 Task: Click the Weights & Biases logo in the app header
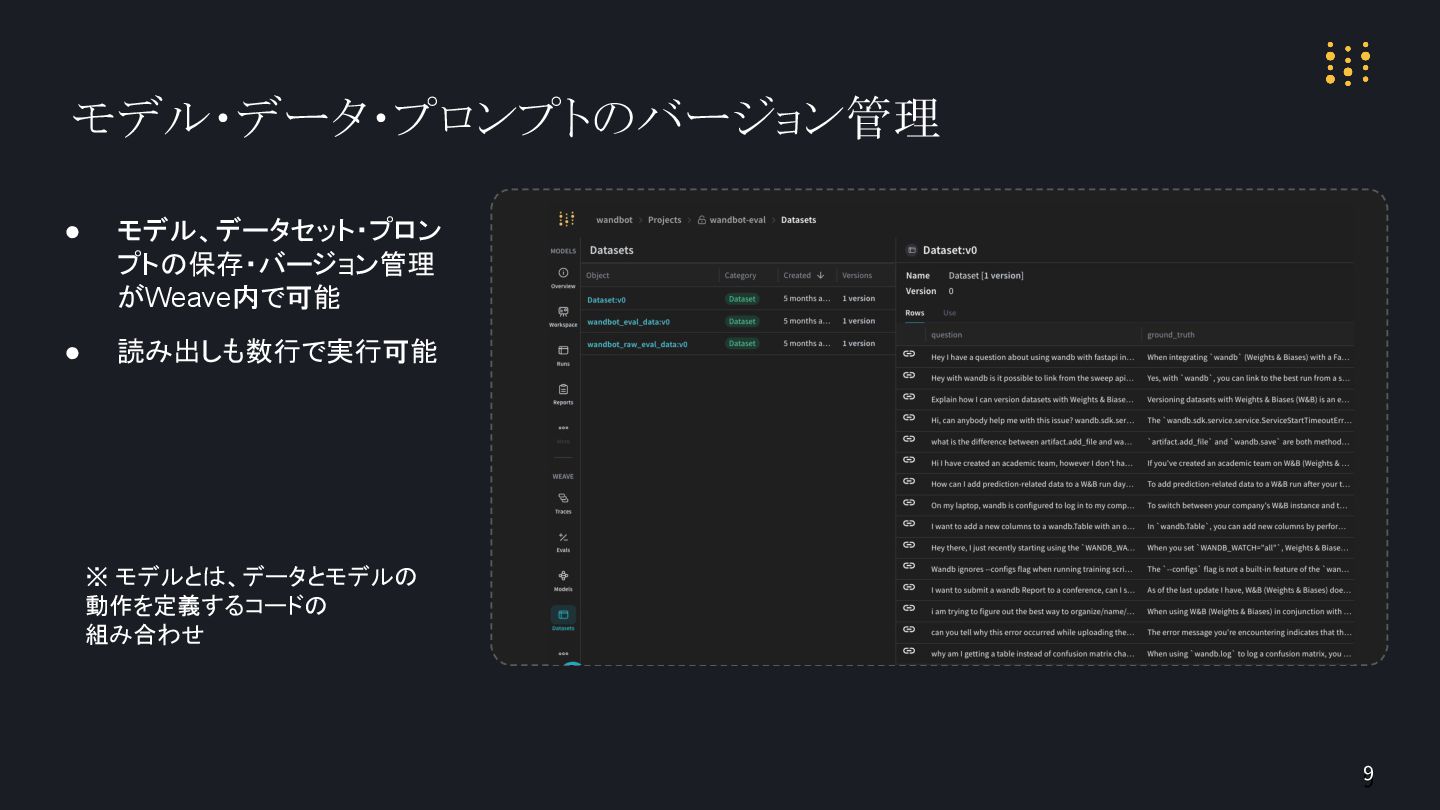(566, 219)
